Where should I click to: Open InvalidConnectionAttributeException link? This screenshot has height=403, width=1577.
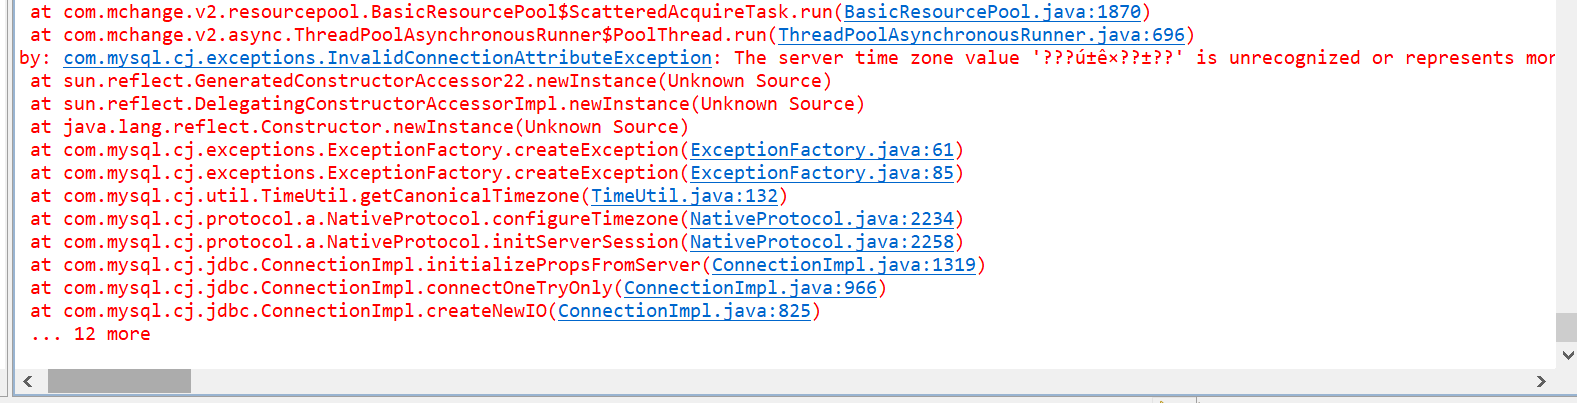[x=388, y=58]
